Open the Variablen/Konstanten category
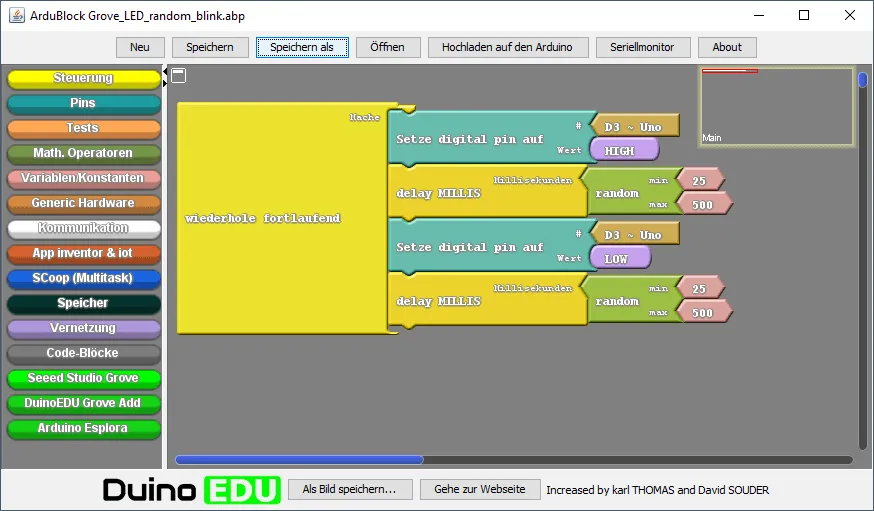Viewport: 874px width, 511px height. point(83,178)
